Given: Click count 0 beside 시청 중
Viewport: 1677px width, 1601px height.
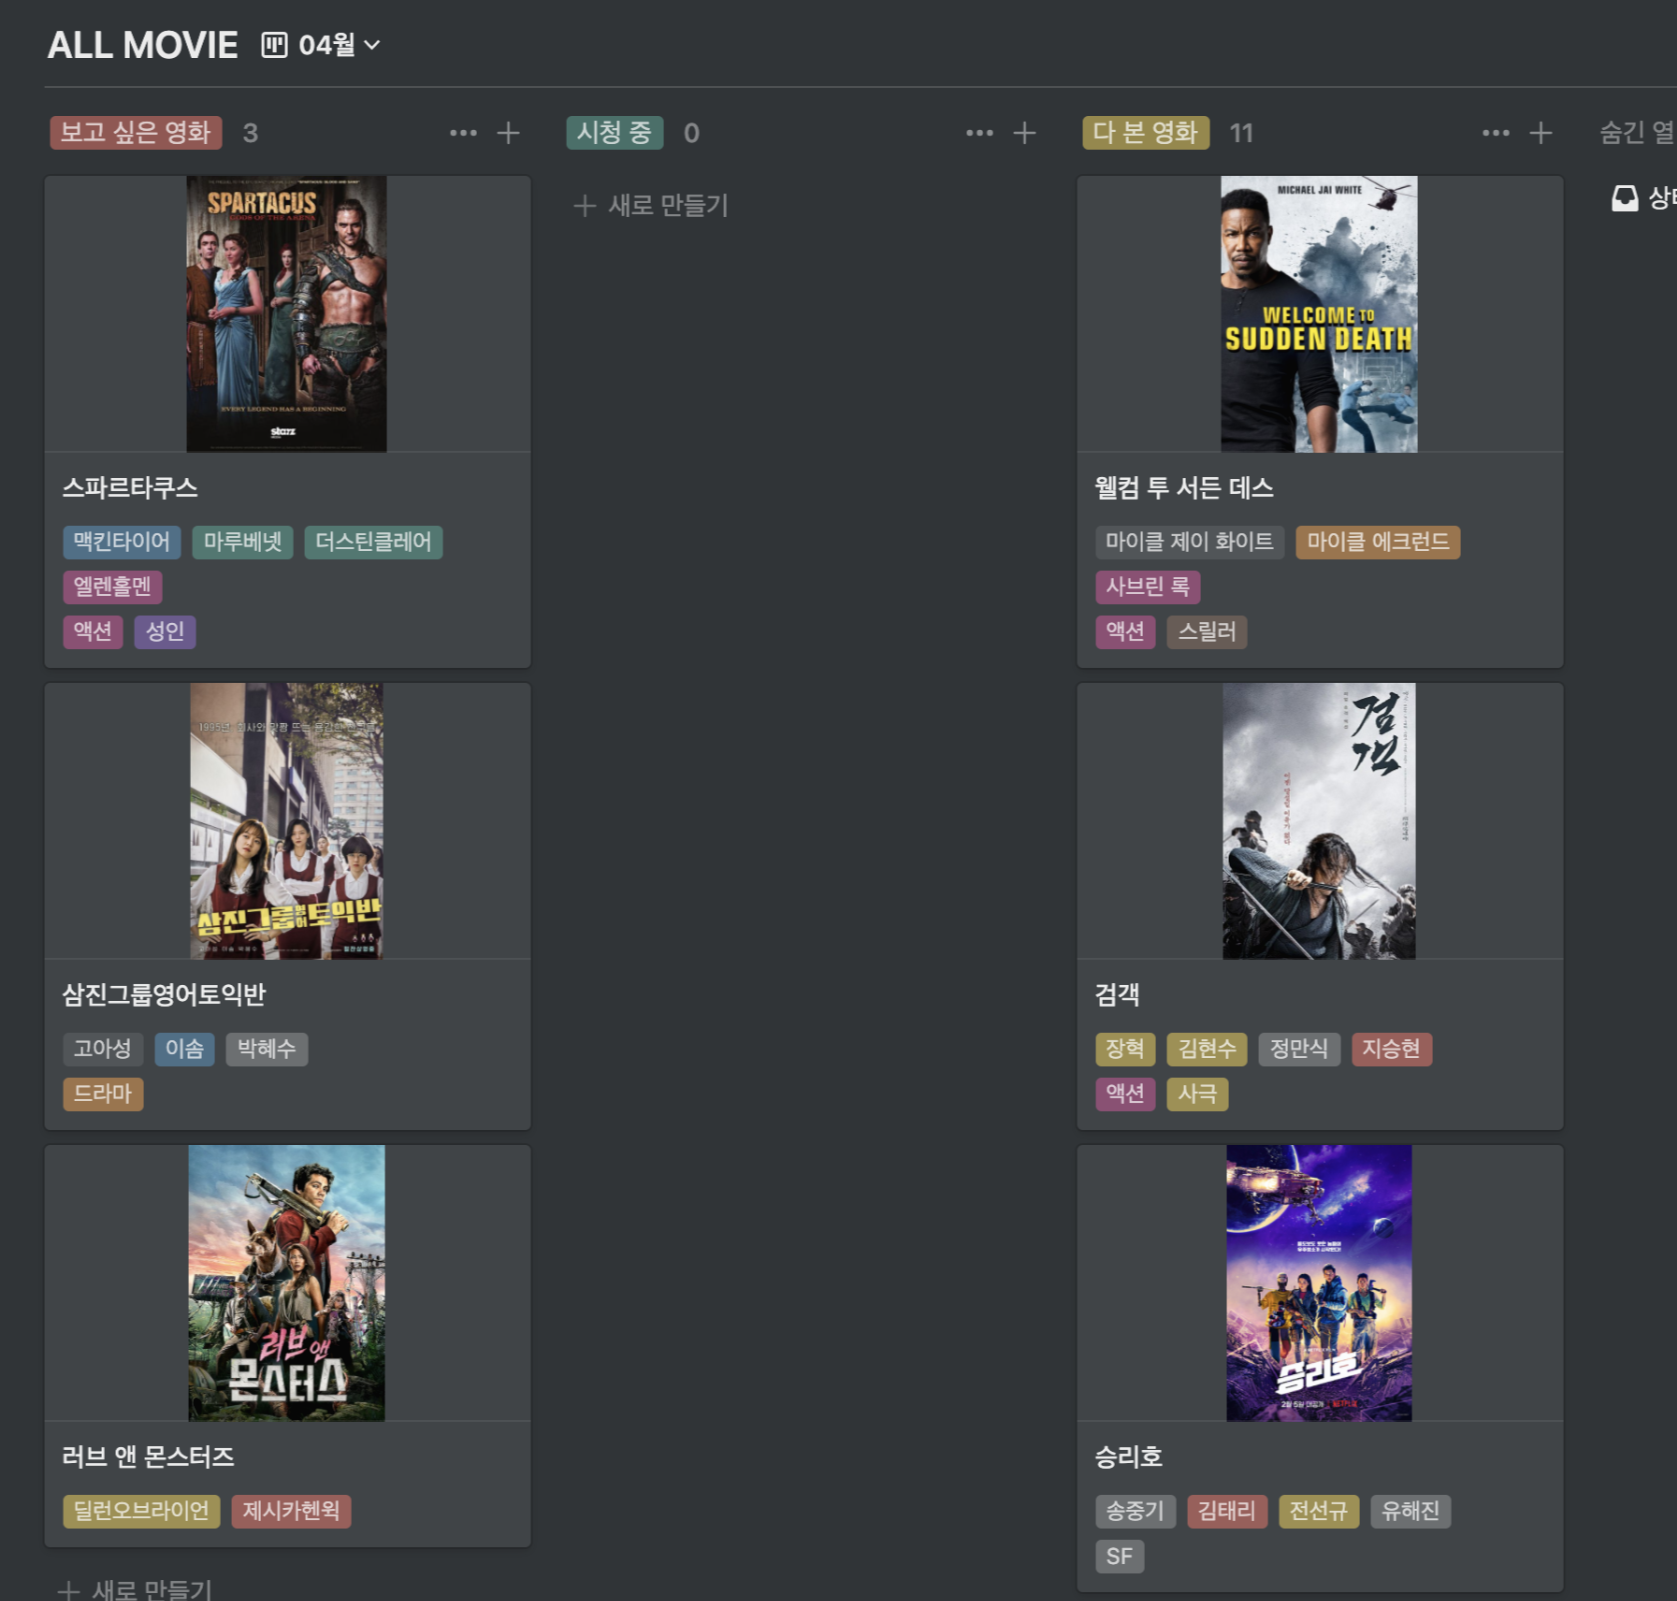Looking at the screenshot, I should tap(691, 133).
